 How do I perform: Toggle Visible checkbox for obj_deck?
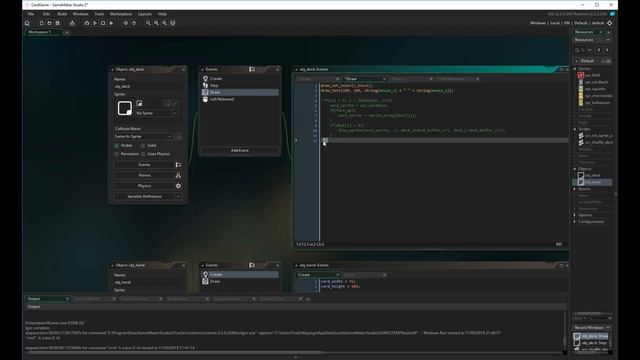point(117,145)
